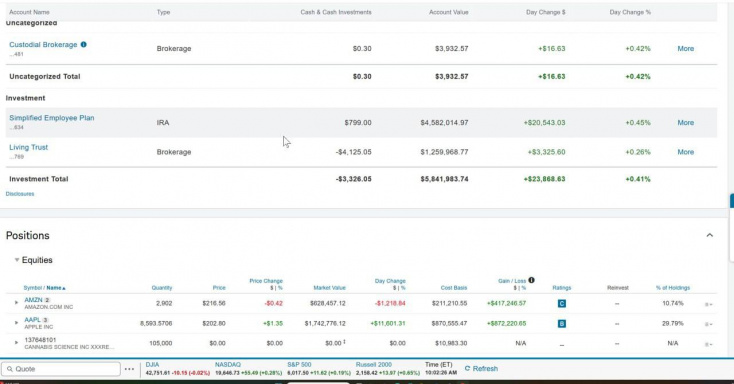Collapse the Positions section chevron
Viewport: 734px width, 384px height.
pos(710,235)
